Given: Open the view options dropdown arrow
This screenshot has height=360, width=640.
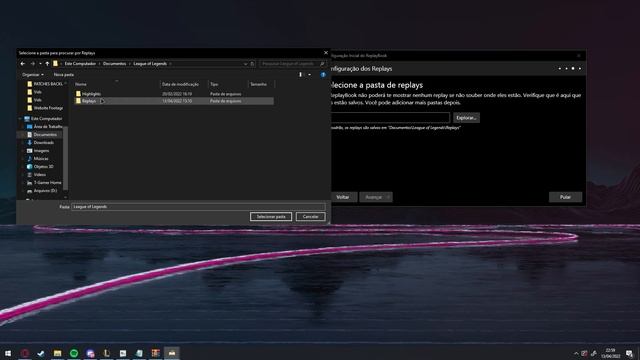Looking at the screenshot, I should click(309, 75).
